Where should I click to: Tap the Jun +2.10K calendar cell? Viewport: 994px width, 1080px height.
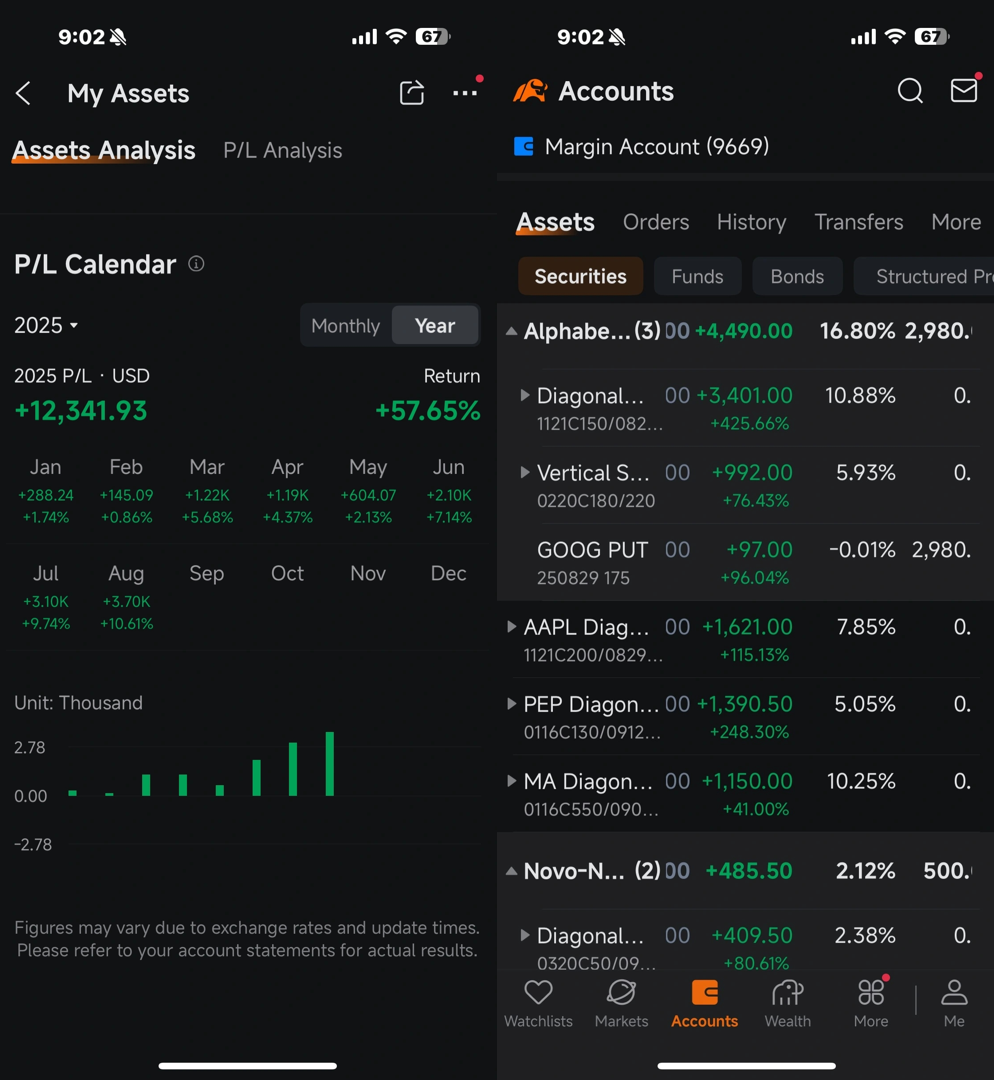[x=448, y=492]
